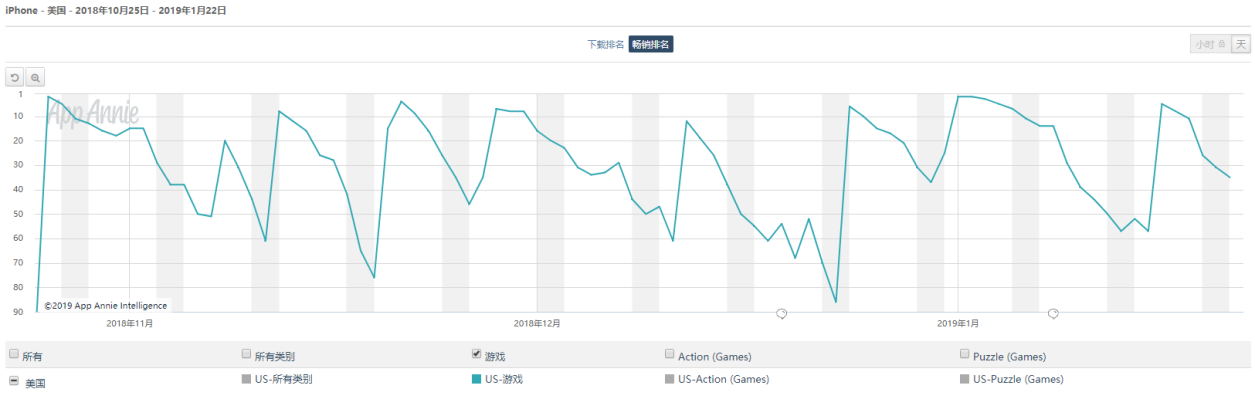Uncheck the 游戏 checkbox
This screenshot has width=1255, height=399.
pyautogui.click(x=477, y=354)
